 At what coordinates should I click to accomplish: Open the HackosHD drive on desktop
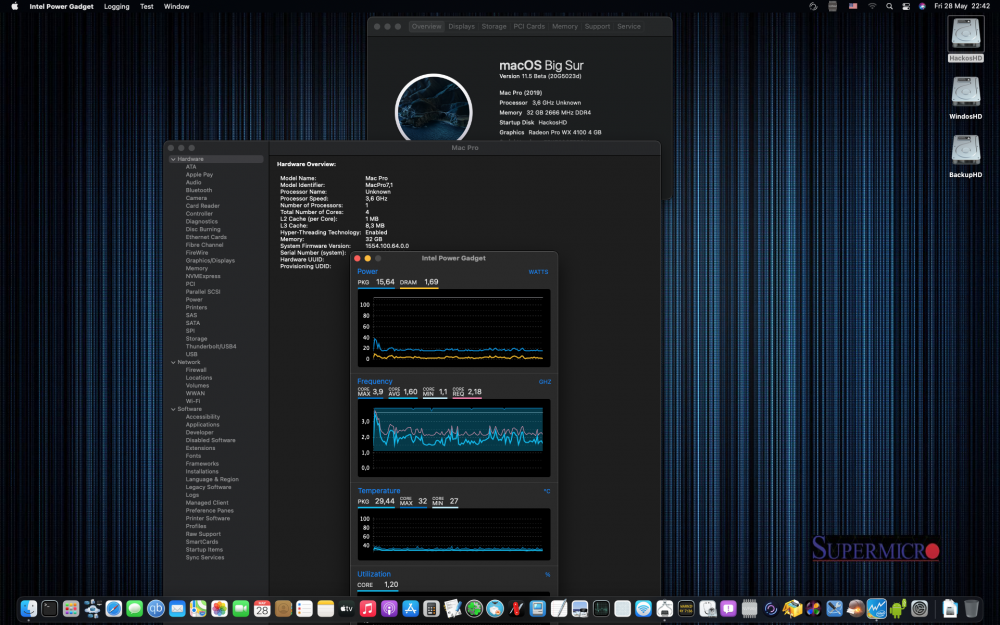click(x=966, y=39)
